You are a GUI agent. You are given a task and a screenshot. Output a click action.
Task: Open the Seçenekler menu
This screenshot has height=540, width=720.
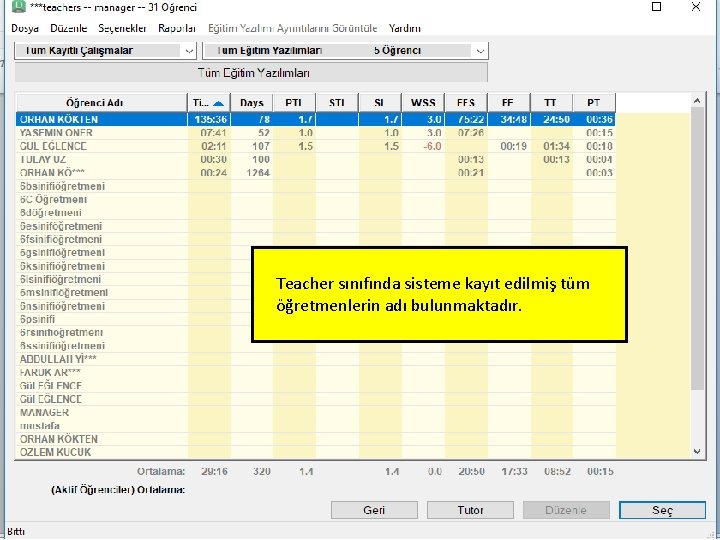[122, 28]
